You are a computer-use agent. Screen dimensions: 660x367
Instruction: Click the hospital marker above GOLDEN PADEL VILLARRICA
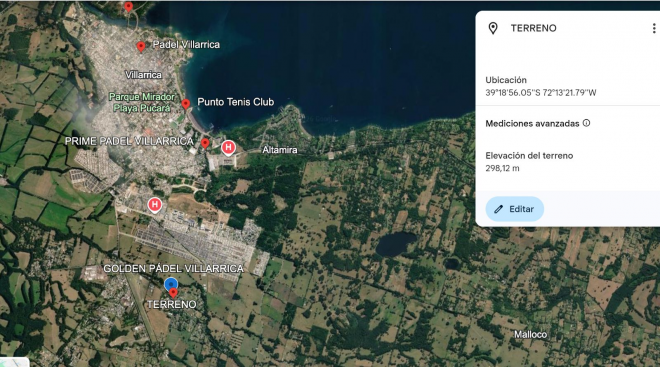click(x=154, y=205)
